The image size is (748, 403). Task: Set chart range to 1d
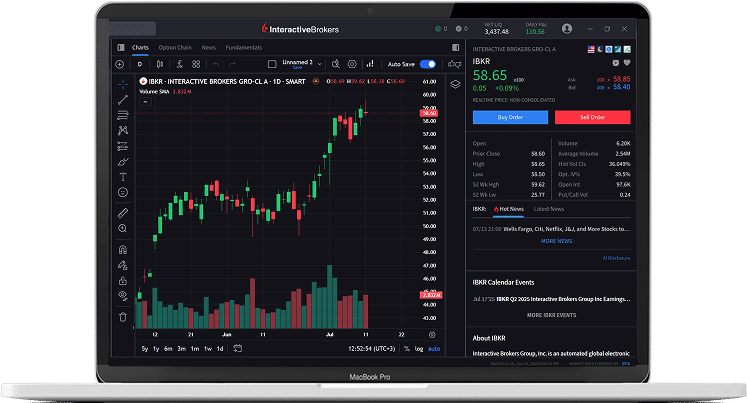point(220,349)
